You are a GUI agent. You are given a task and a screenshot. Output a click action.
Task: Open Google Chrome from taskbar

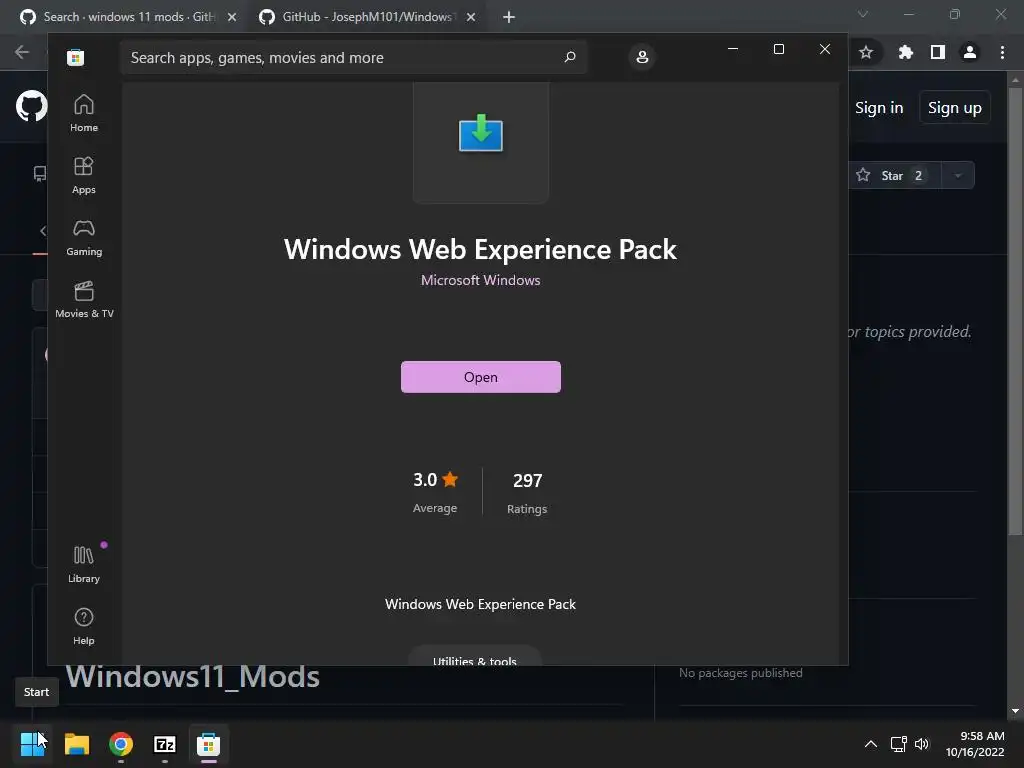pos(121,744)
